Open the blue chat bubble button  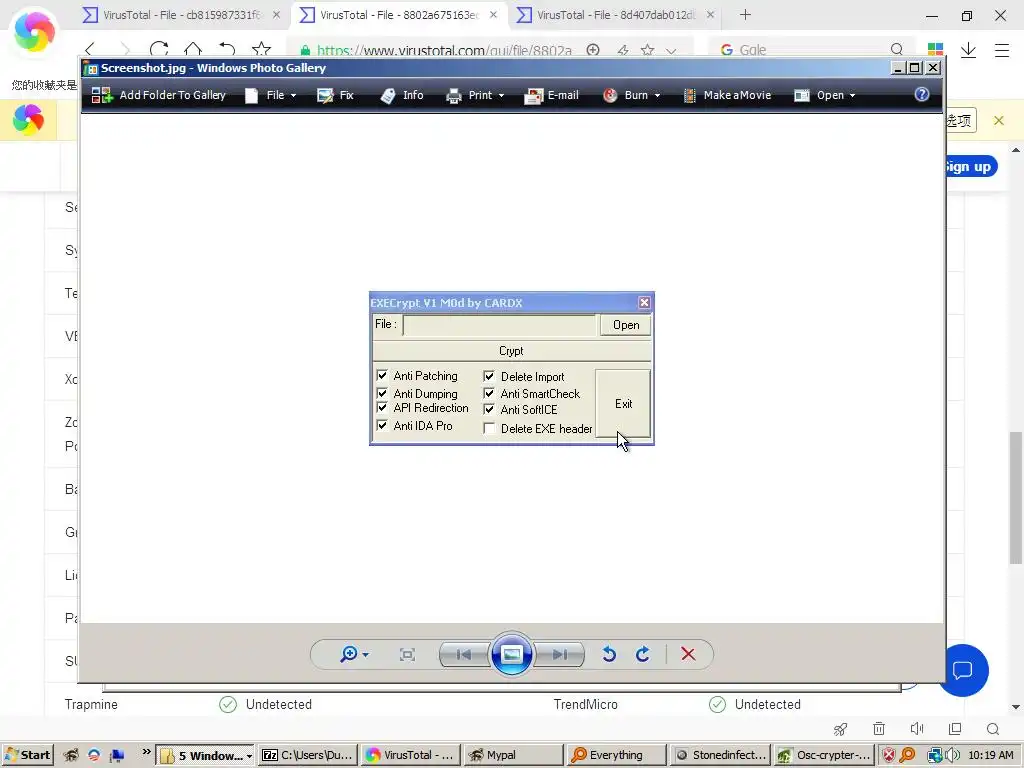coord(963,670)
